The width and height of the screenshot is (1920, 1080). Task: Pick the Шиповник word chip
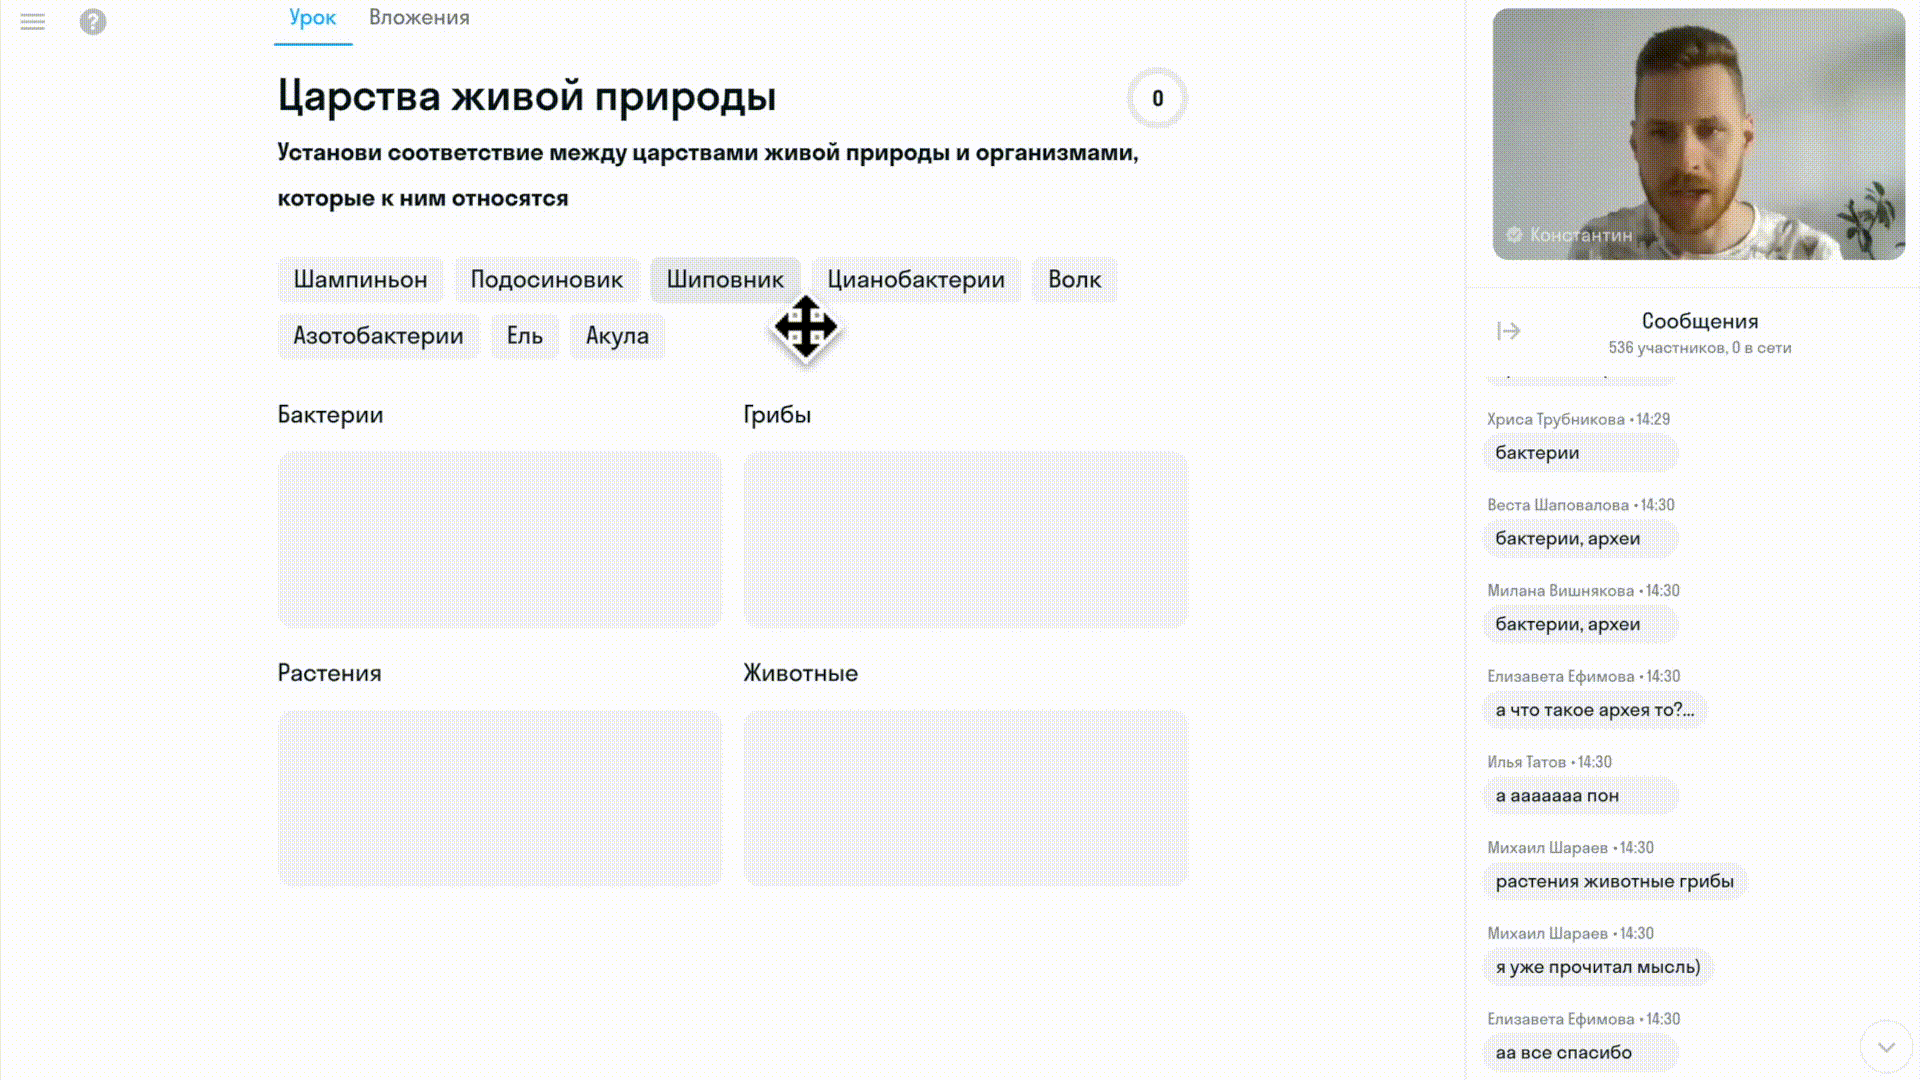[x=725, y=280]
